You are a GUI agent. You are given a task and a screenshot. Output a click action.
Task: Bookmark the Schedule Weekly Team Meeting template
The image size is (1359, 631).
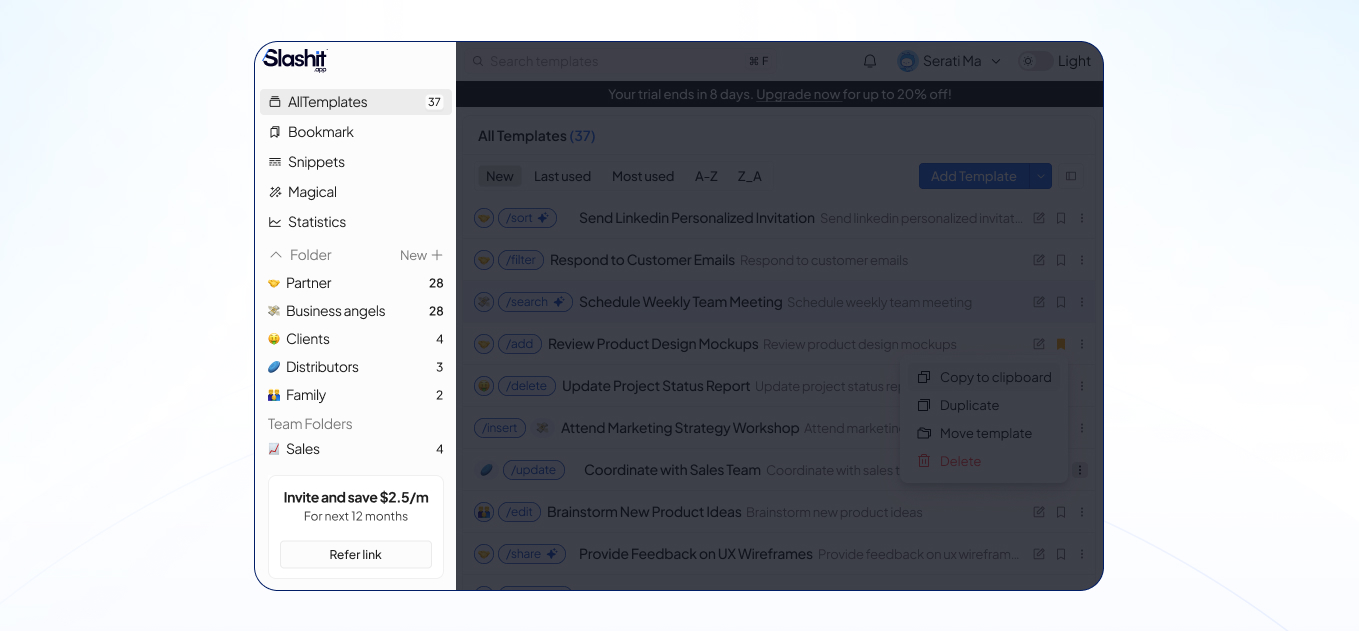click(1061, 302)
